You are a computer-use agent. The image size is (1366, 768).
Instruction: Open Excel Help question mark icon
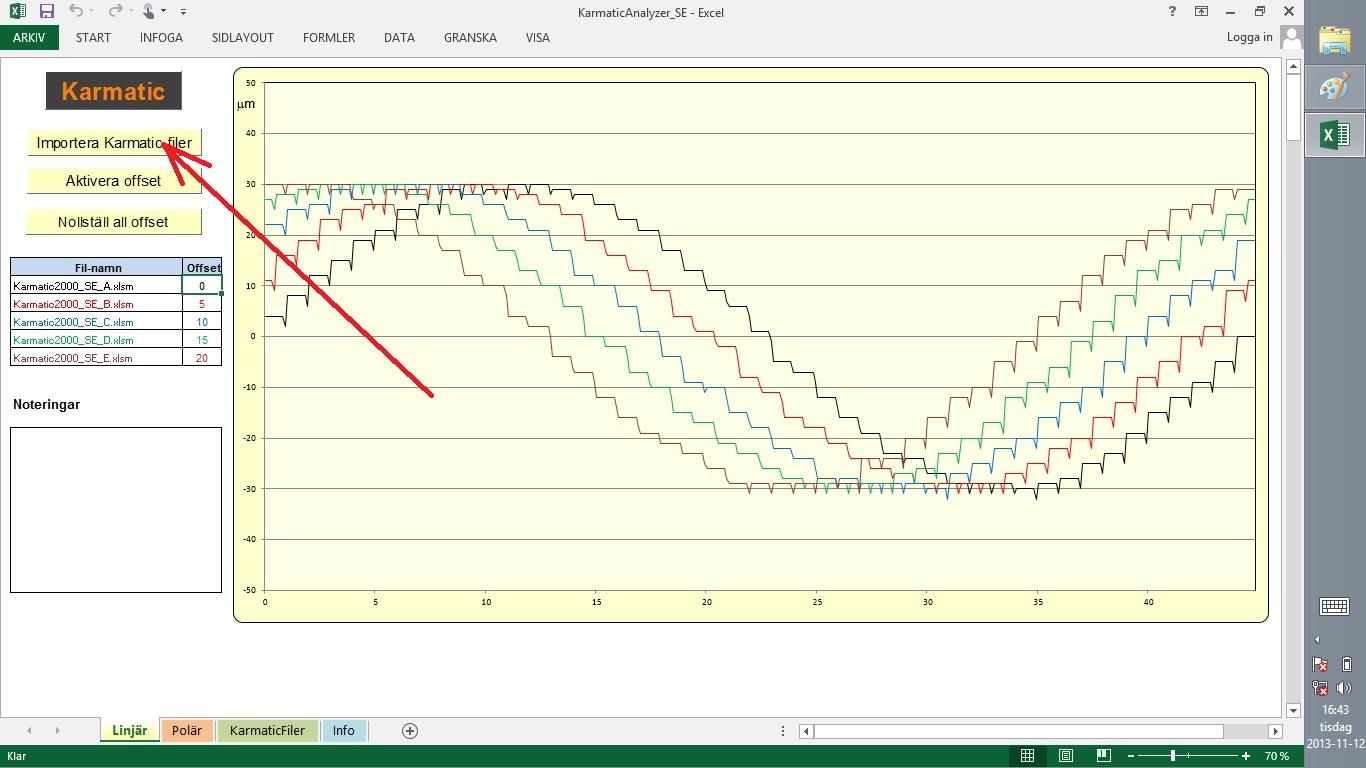coord(1172,11)
